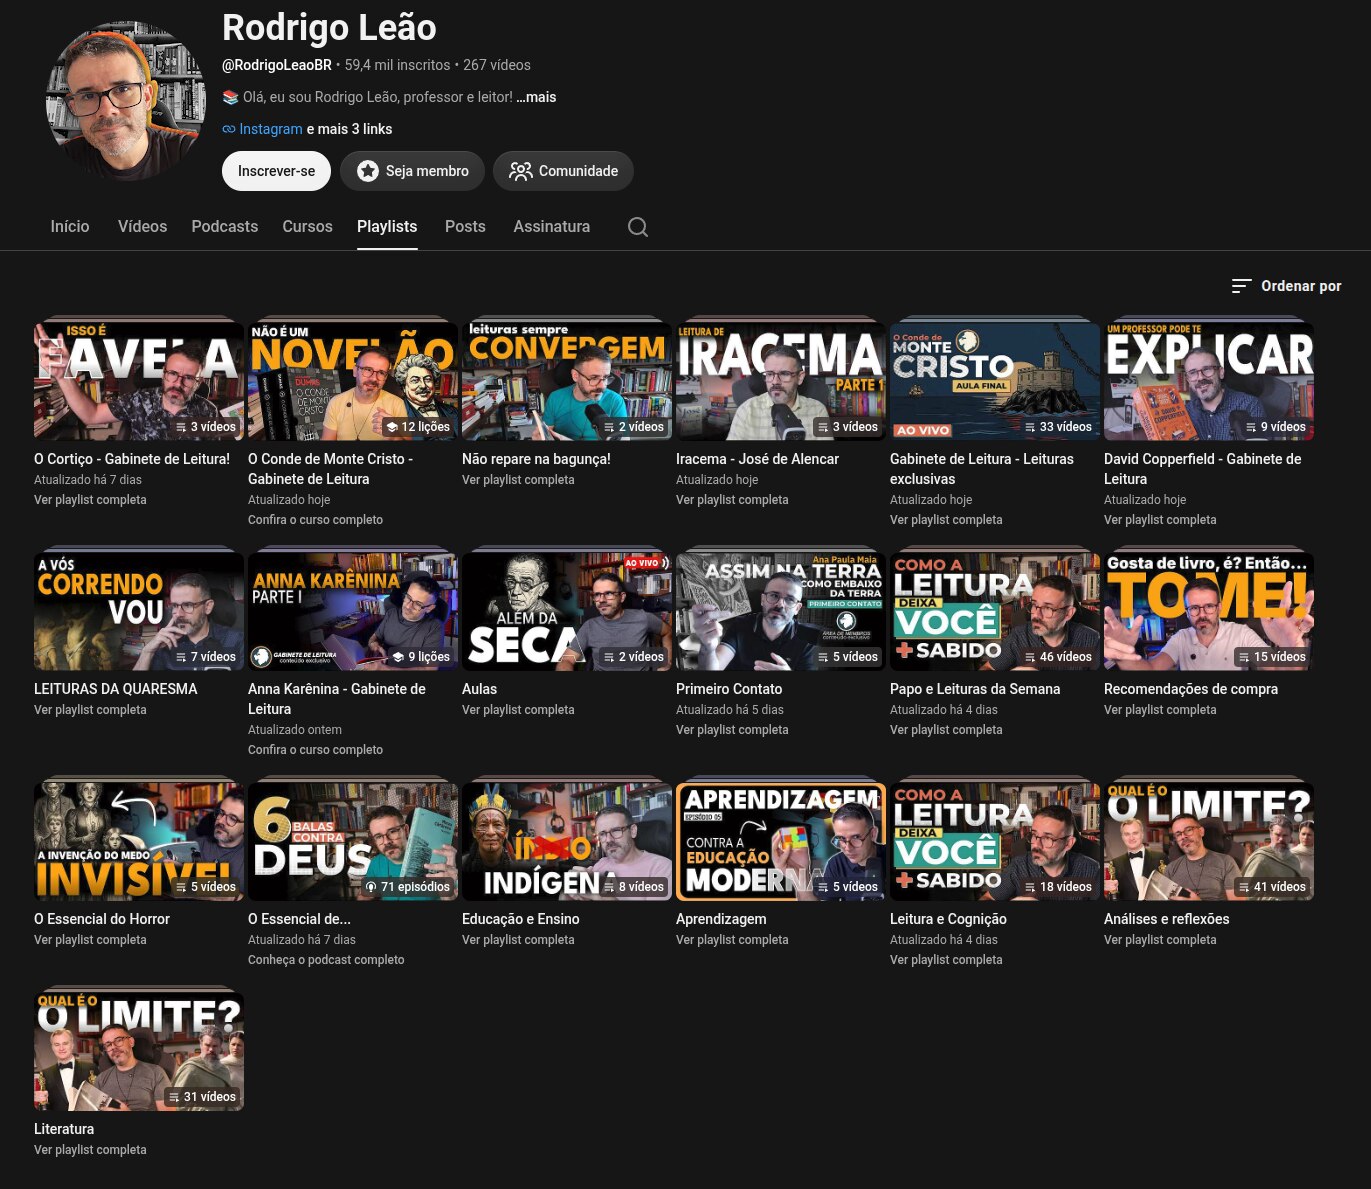Select the Cursos tab
The width and height of the screenshot is (1371, 1189).
[307, 227]
